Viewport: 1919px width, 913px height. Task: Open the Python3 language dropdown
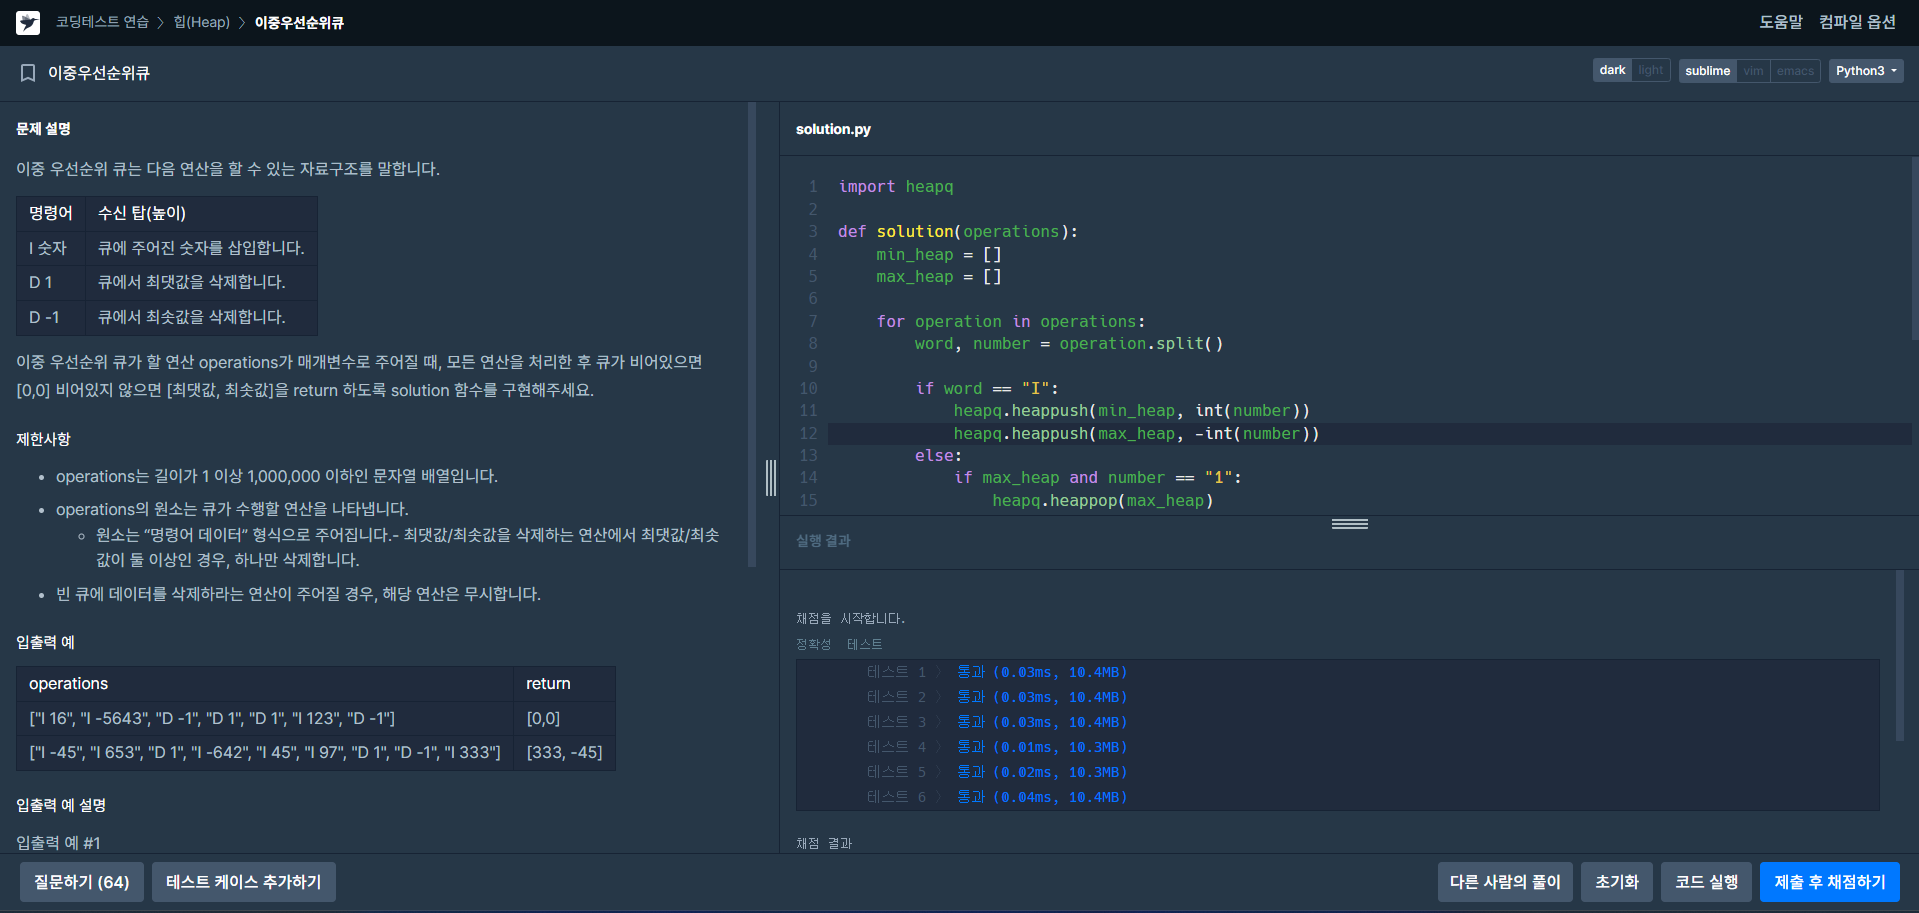1866,71
